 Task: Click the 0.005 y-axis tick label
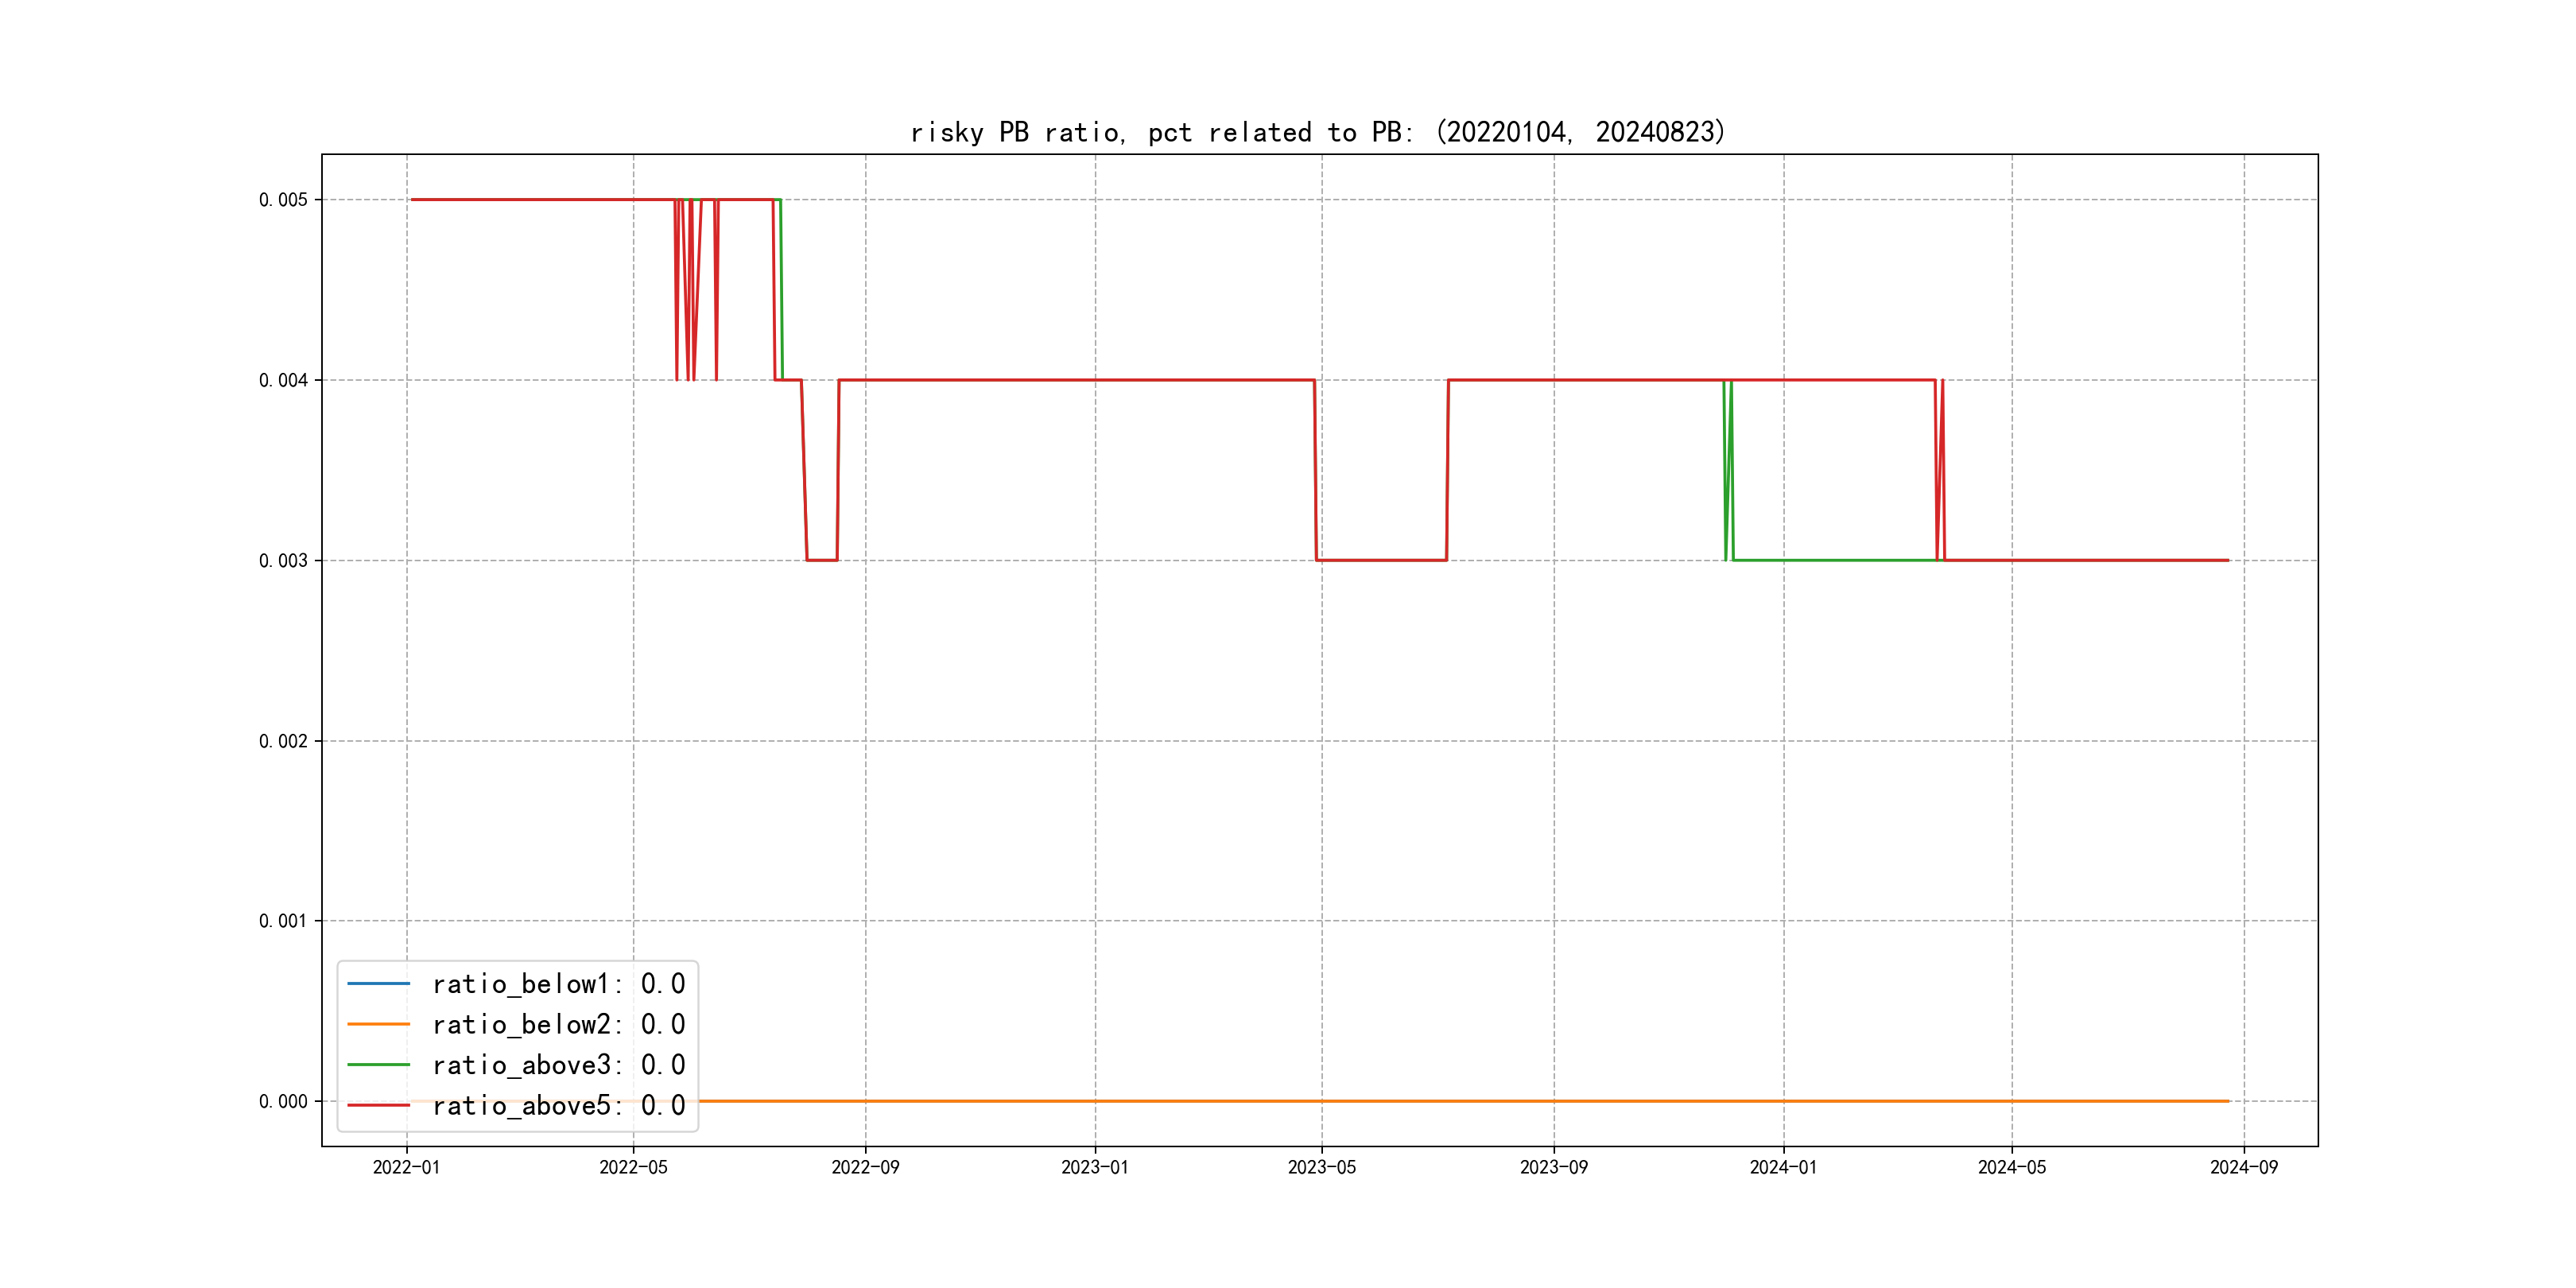point(283,200)
